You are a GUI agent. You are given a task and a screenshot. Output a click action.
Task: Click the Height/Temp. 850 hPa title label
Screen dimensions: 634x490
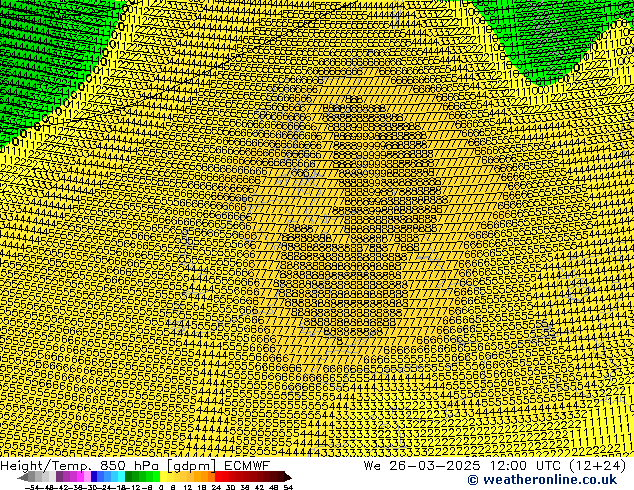pos(80,465)
